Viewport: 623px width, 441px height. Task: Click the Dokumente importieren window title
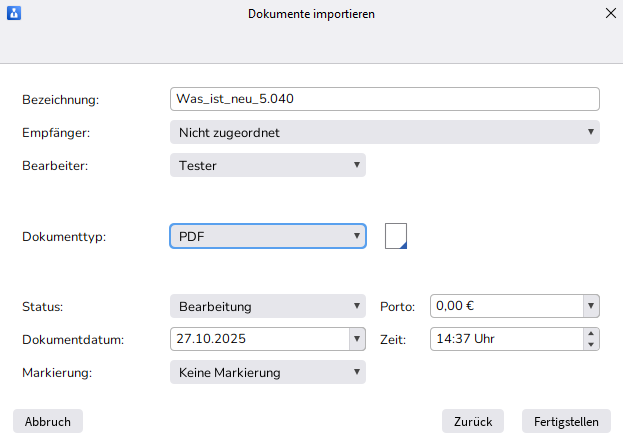coord(311,14)
